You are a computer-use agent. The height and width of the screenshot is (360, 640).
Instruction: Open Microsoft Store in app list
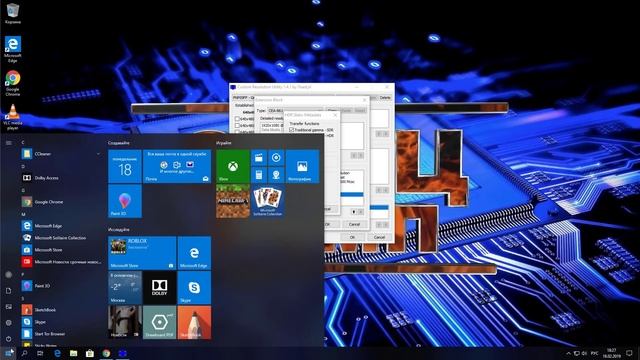[x=61, y=250]
